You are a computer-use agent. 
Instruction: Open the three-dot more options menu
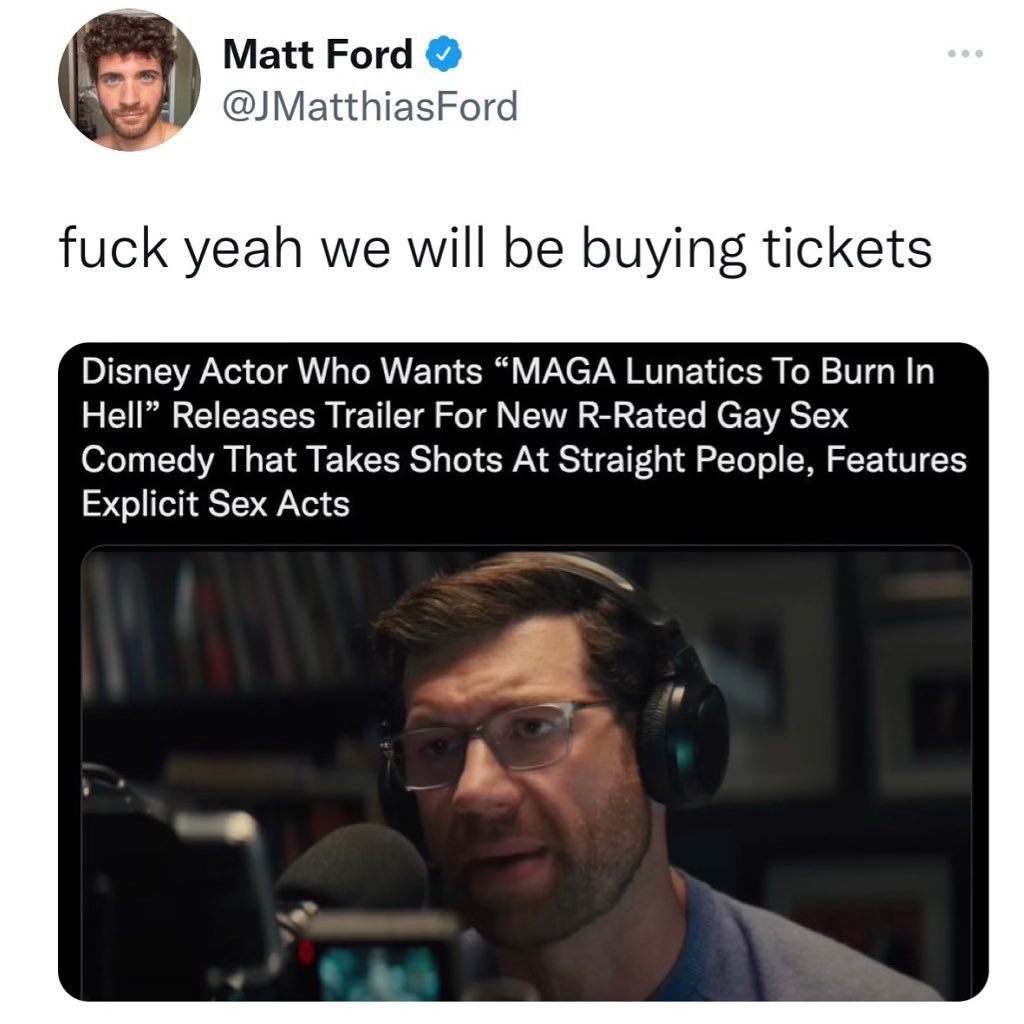point(966,54)
